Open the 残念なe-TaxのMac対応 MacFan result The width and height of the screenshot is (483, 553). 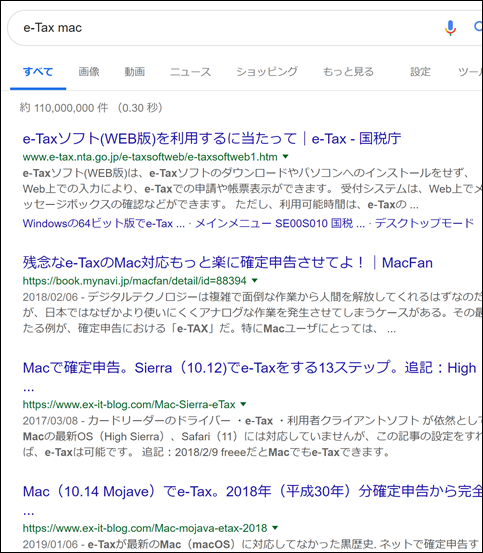228,262
